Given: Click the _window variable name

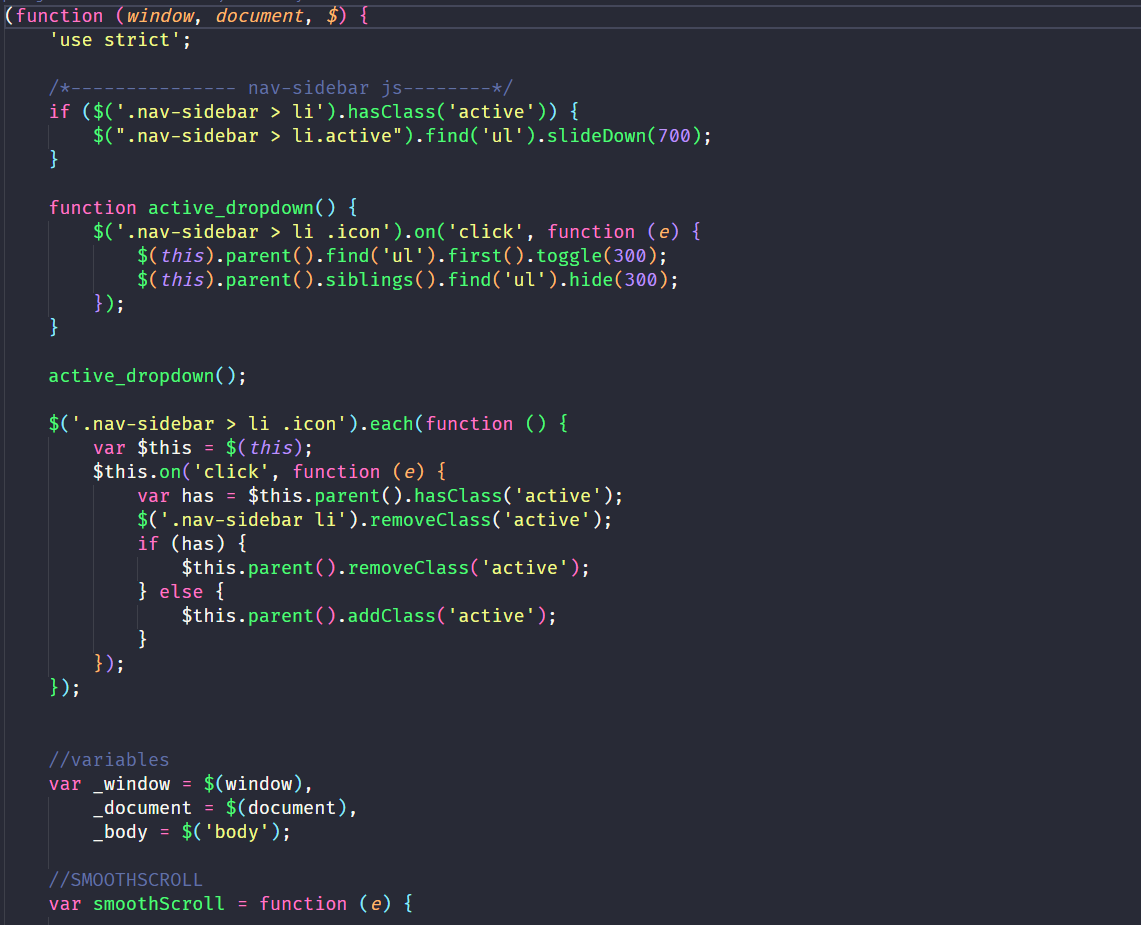Looking at the screenshot, I should 137,784.
